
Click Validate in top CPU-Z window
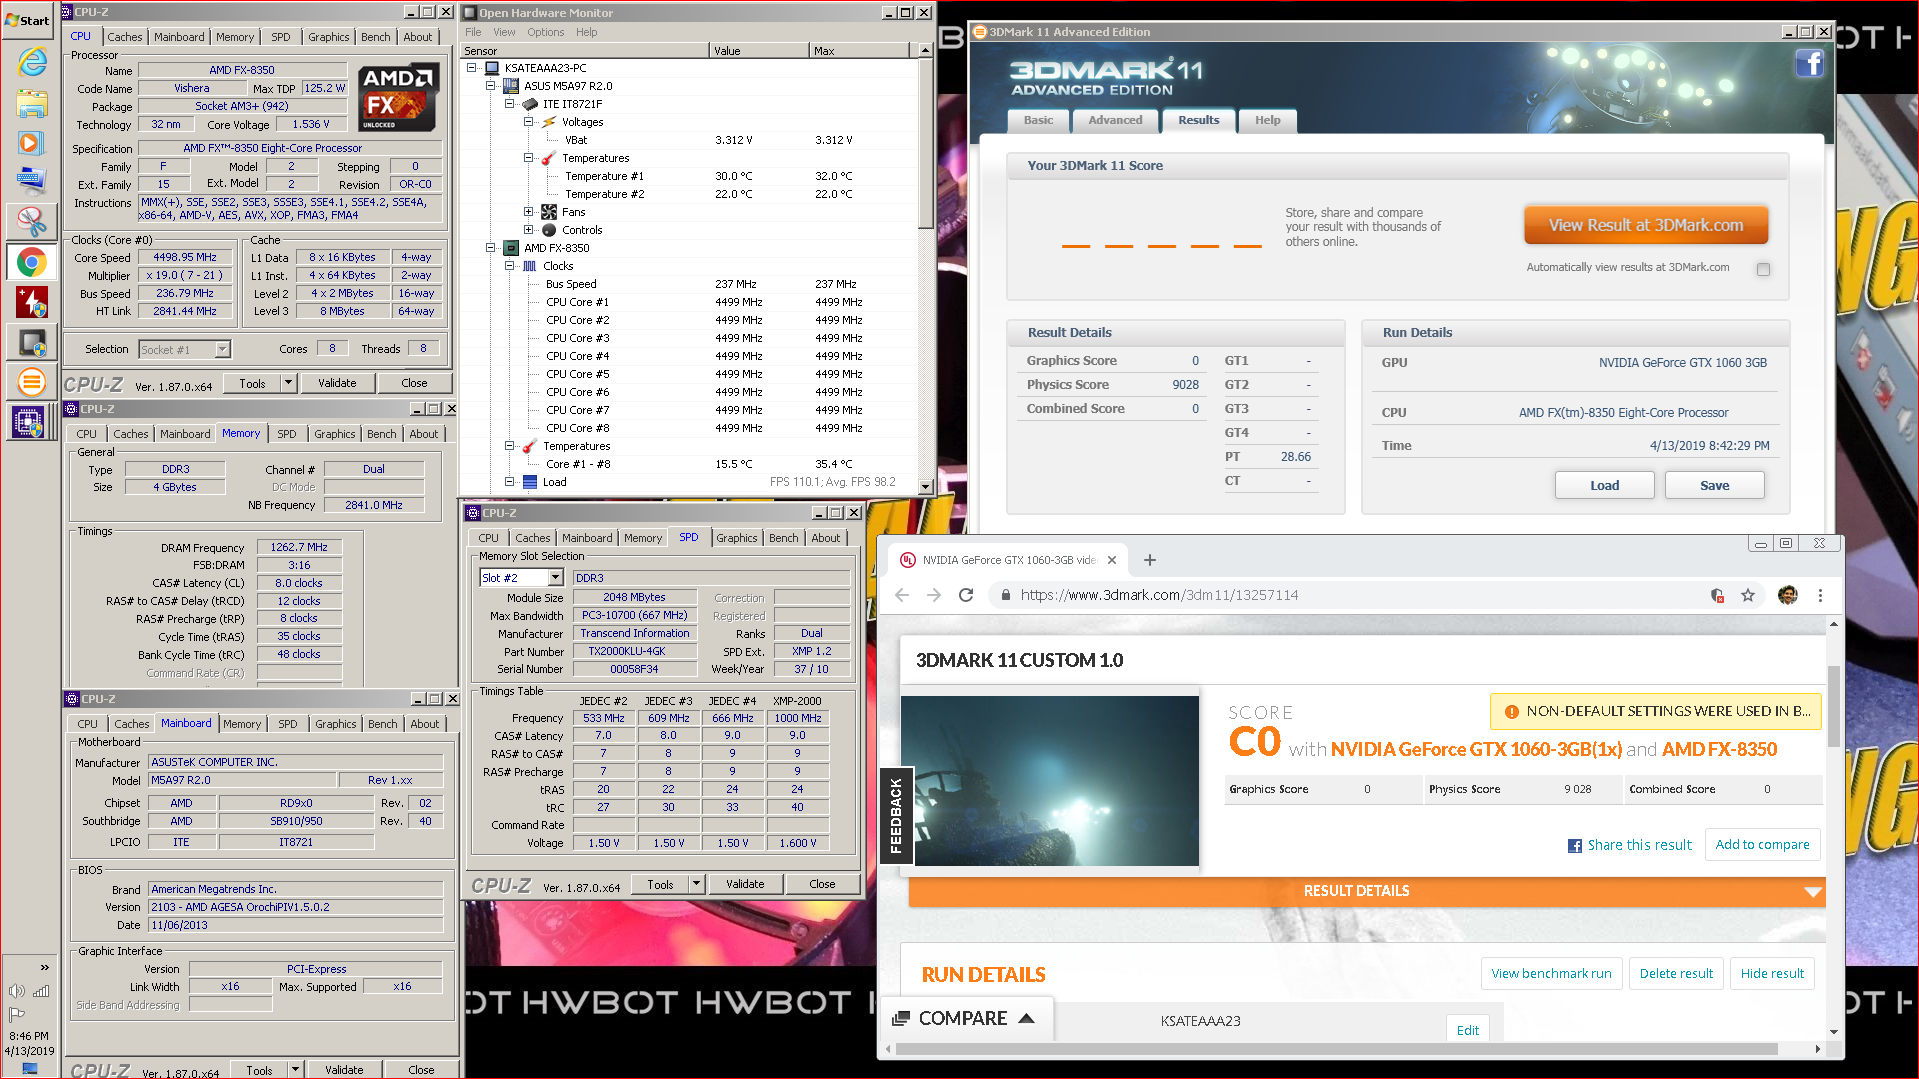pyautogui.click(x=337, y=383)
